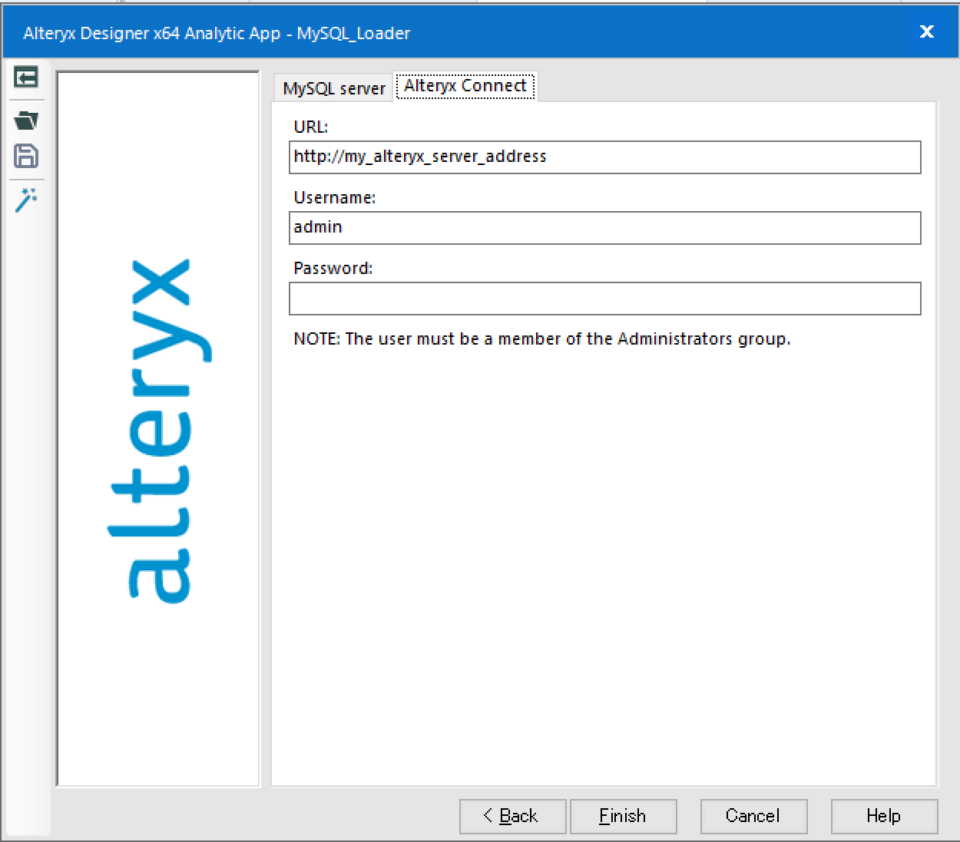960x842 pixels.
Task: Click the alteryx logo image panel
Action: coord(158,429)
